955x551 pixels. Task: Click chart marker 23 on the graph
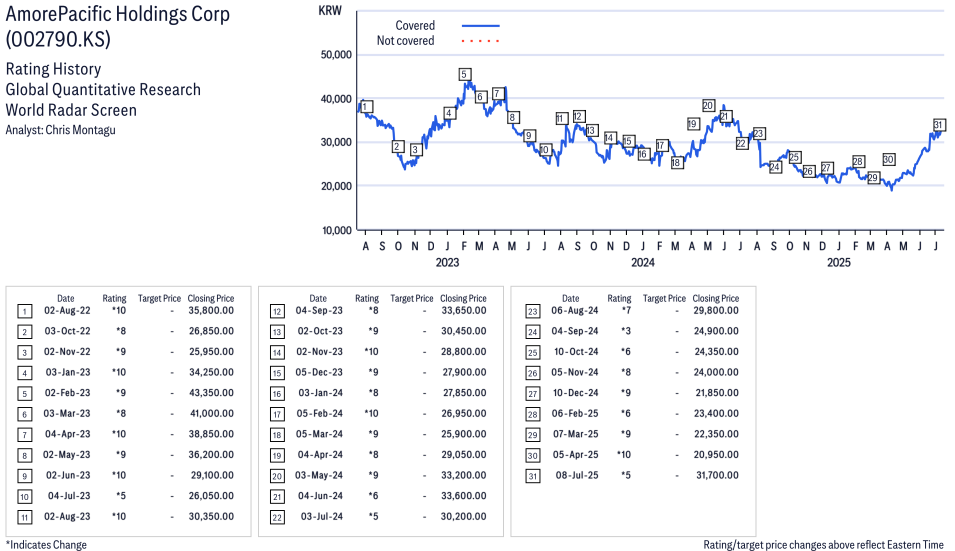click(x=758, y=133)
